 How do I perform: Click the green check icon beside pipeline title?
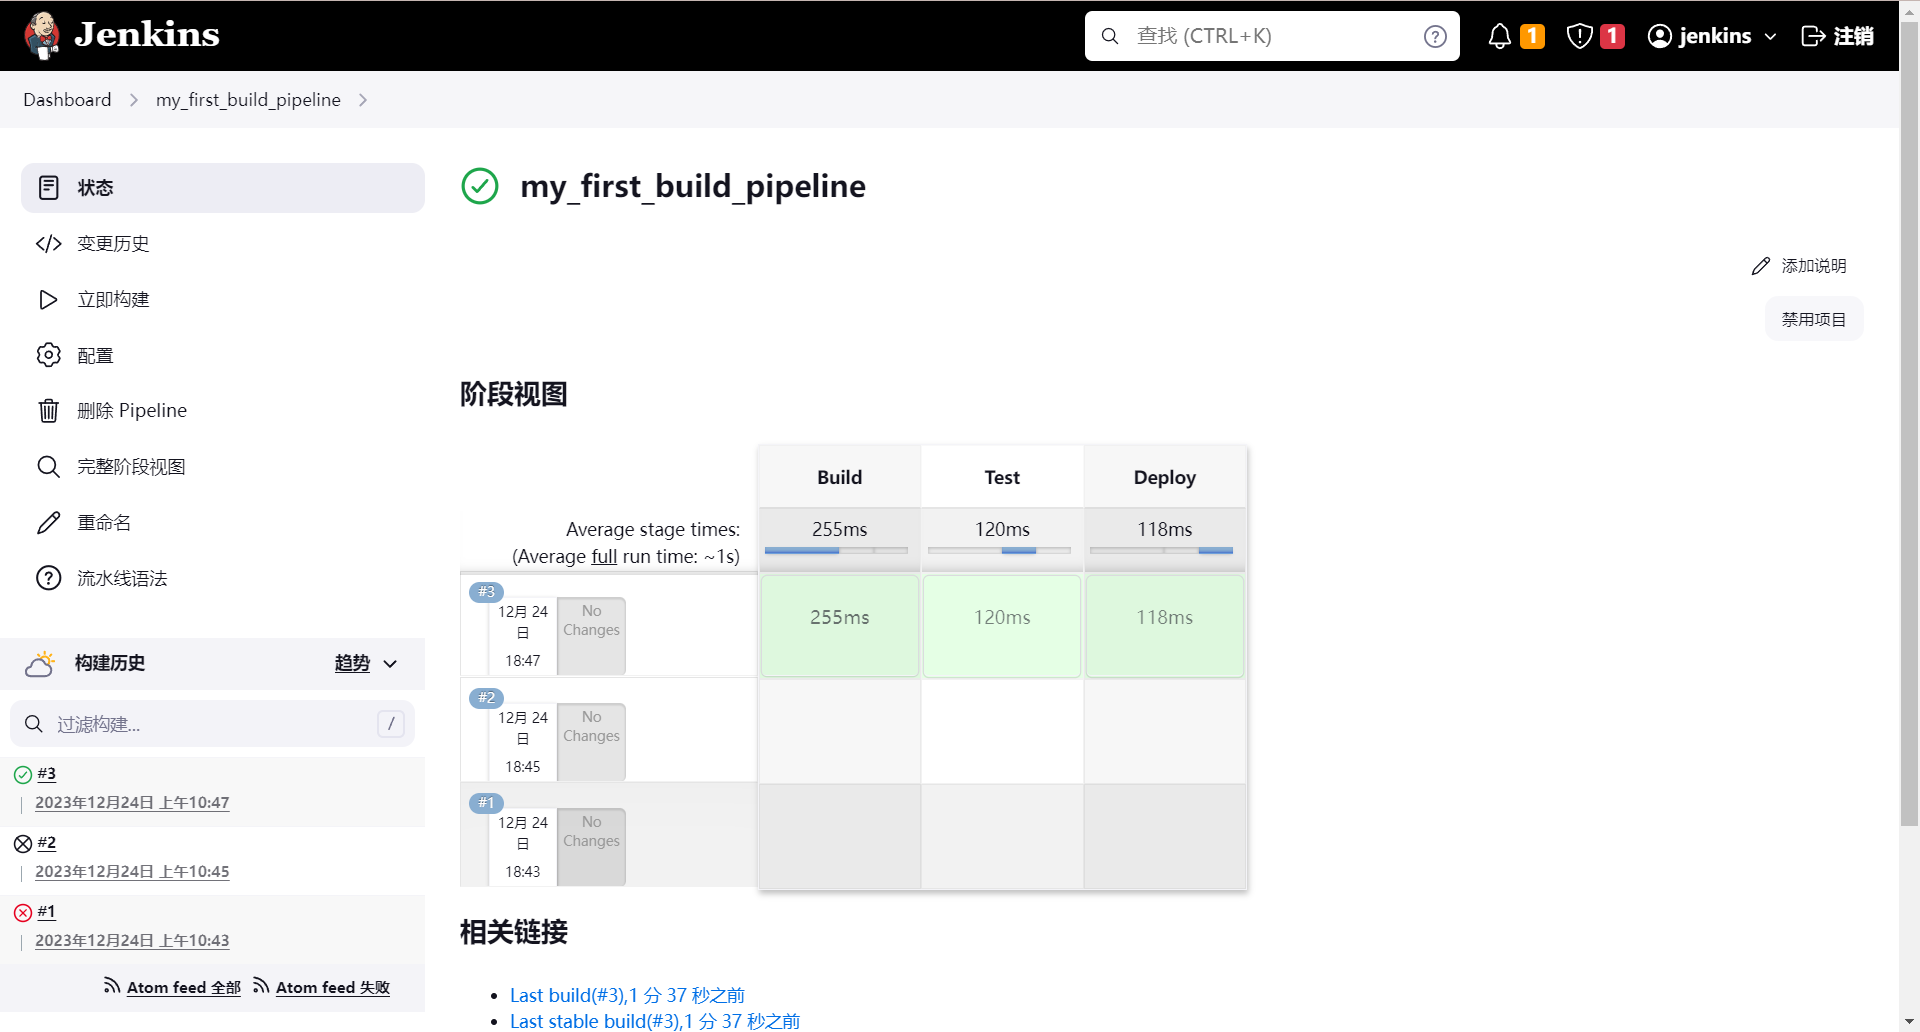click(x=480, y=186)
